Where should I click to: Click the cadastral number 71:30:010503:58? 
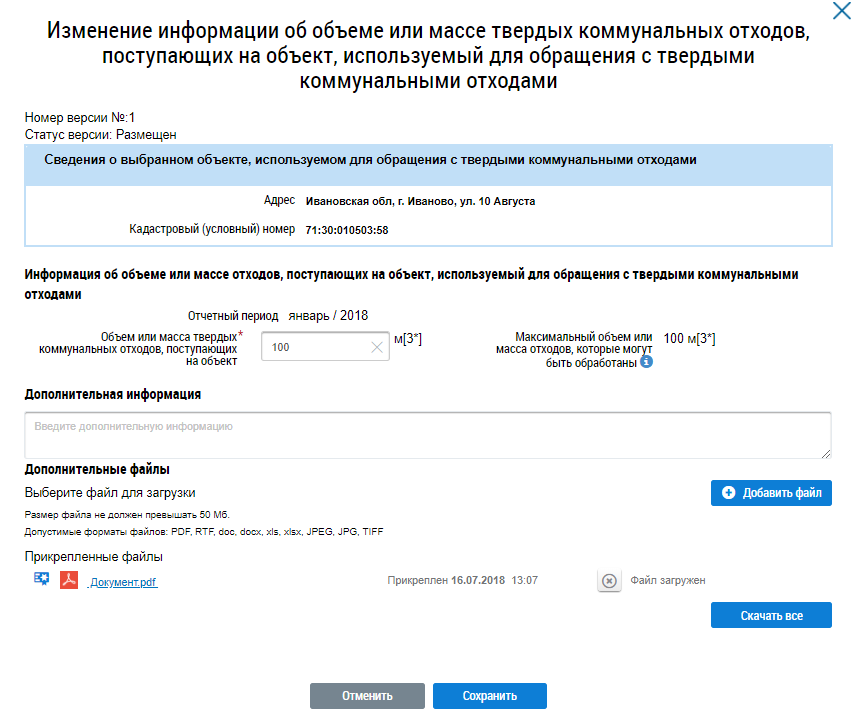tap(346, 230)
